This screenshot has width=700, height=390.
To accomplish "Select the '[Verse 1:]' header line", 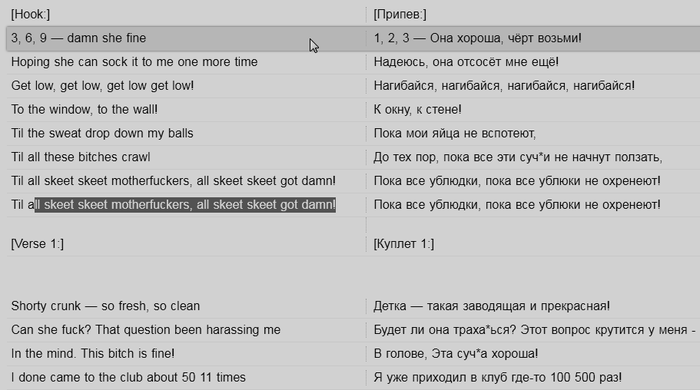I will click(x=38, y=244).
